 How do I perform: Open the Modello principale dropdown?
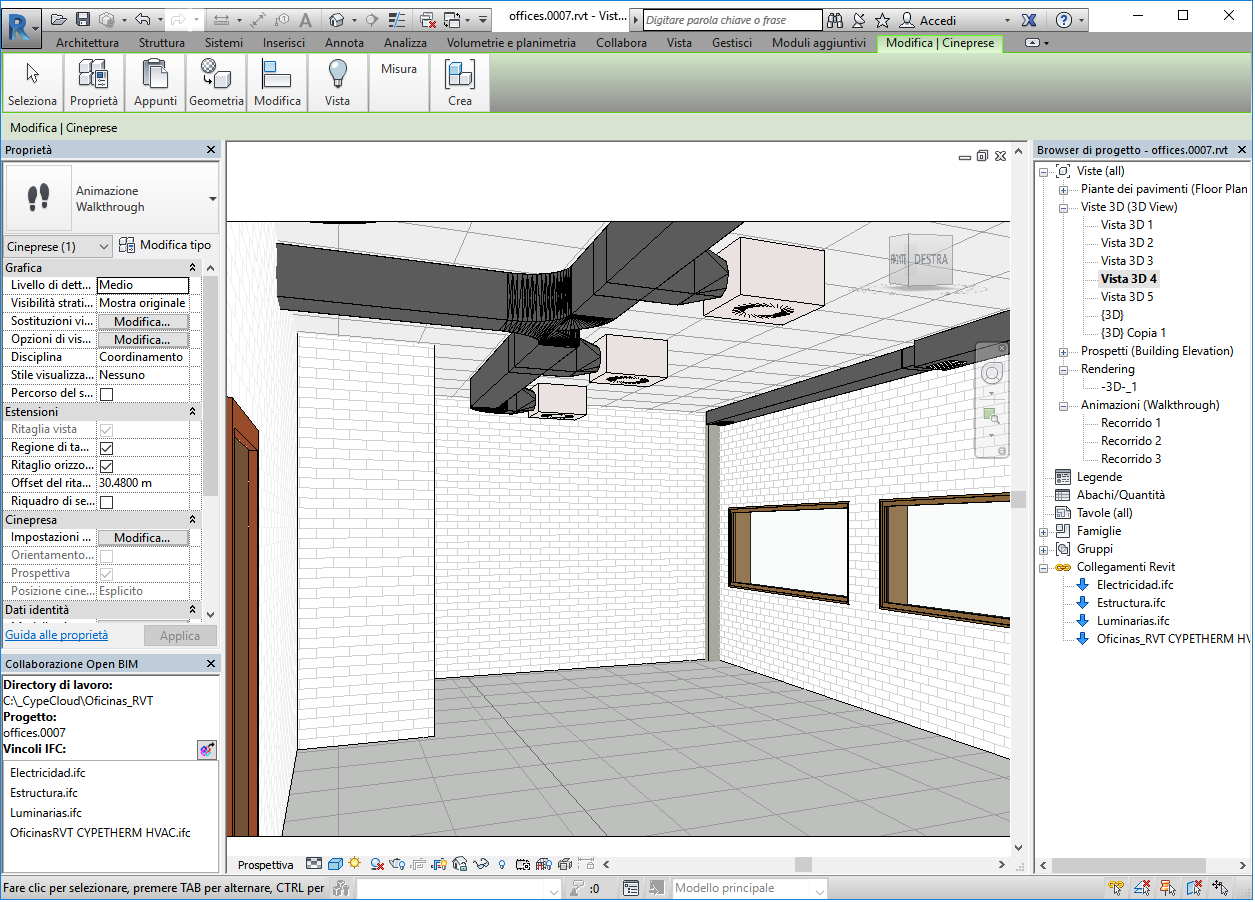pos(750,888)
